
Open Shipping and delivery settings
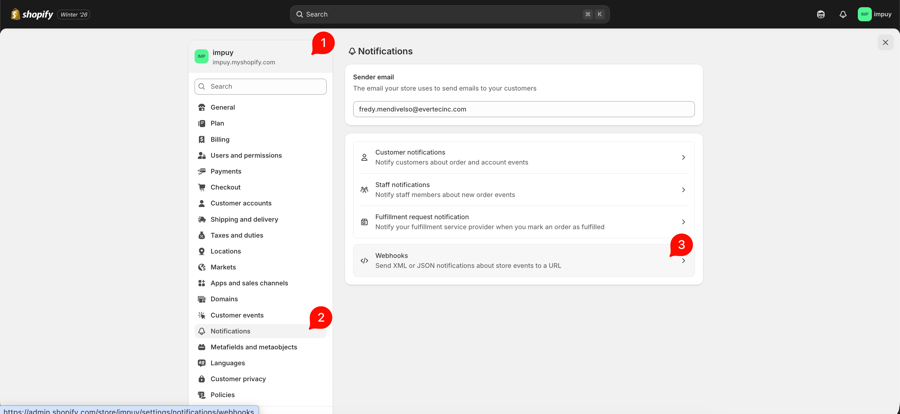click(x=244, y=219)
